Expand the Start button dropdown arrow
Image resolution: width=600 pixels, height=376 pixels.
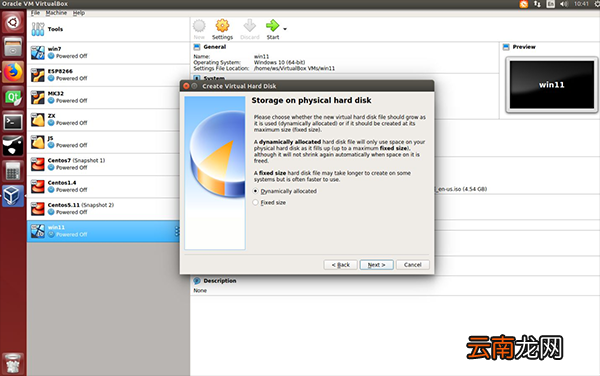tap(285, 29)
